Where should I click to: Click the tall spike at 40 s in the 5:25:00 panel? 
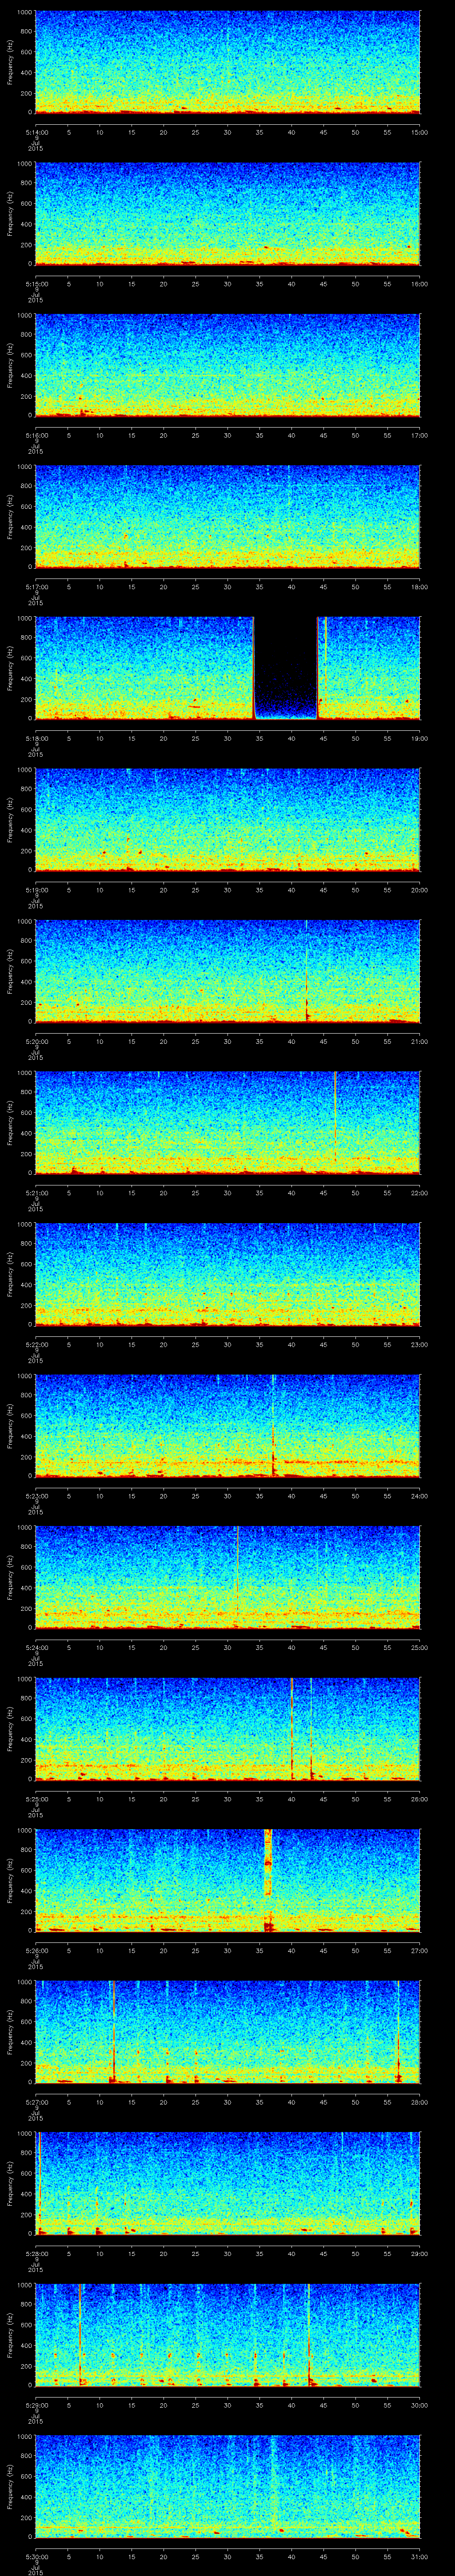tap(292, 1728)
